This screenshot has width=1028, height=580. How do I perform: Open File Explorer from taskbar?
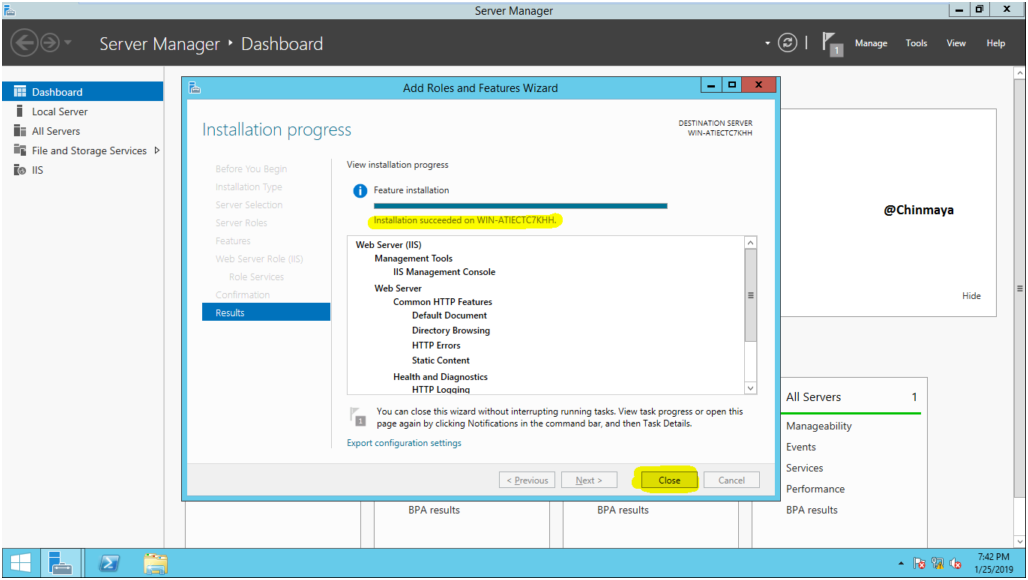155,563
